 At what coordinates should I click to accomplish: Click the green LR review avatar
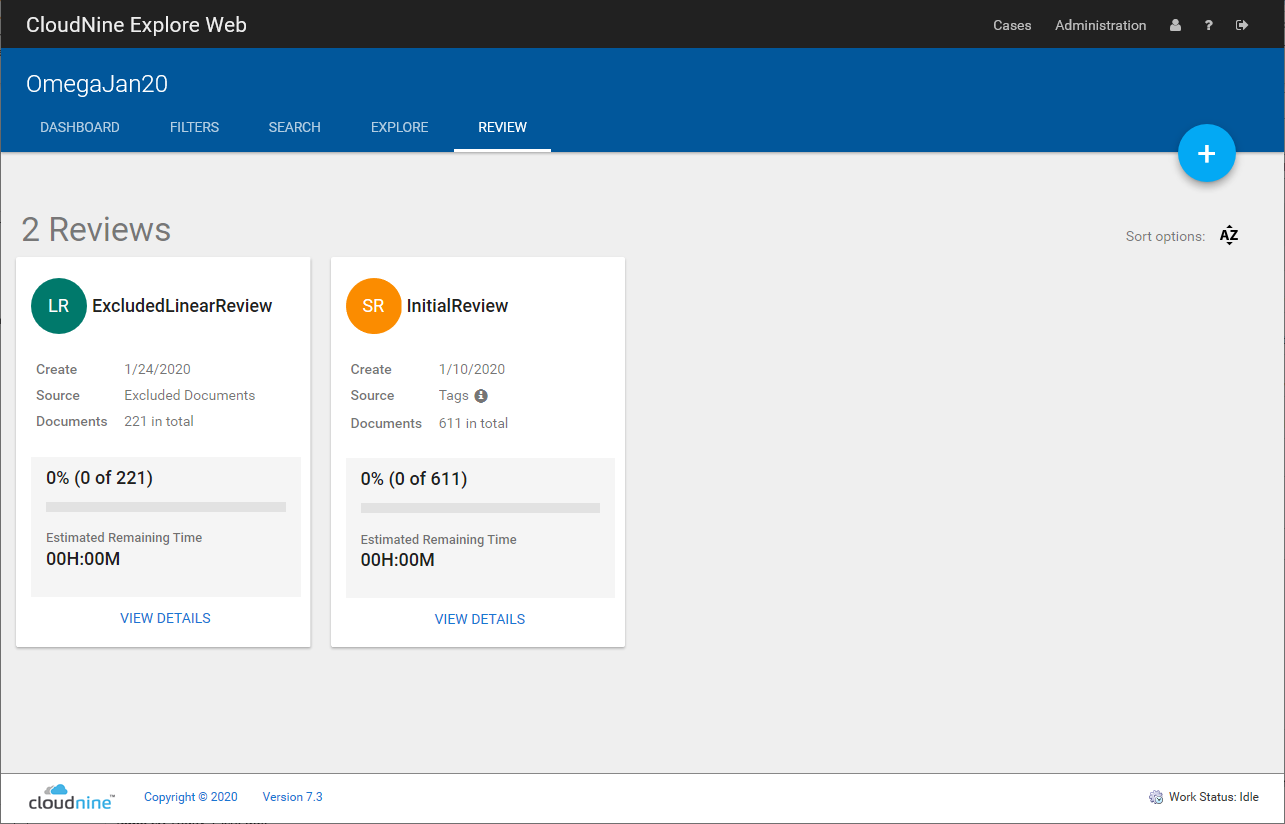pyautogui.click(x=59, y=306)
